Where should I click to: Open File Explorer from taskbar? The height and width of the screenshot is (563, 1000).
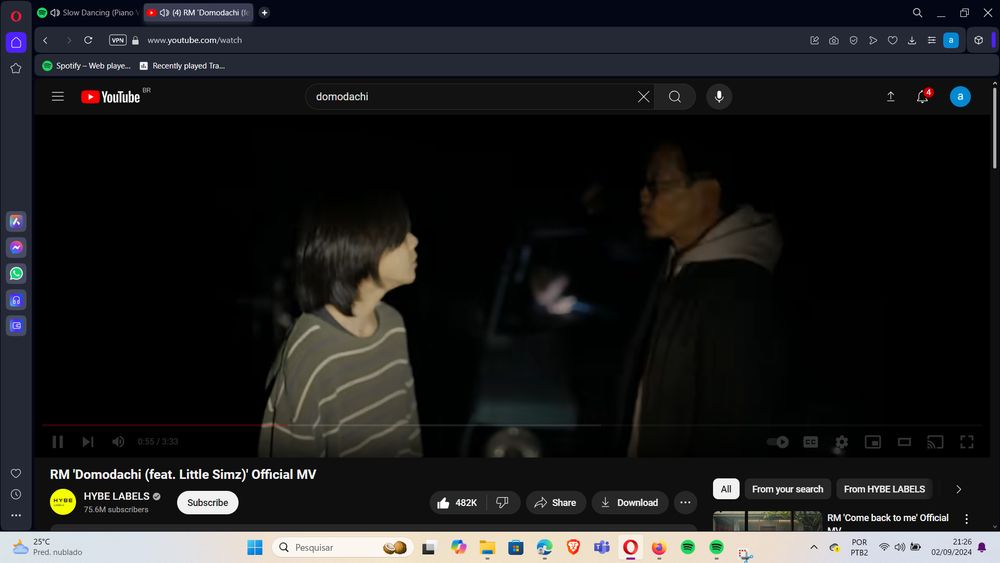point(487,547)
